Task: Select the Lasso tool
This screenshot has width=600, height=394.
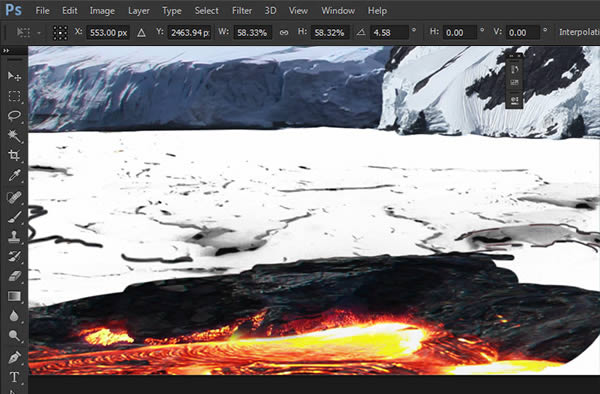Action: (x=14, y=116)
